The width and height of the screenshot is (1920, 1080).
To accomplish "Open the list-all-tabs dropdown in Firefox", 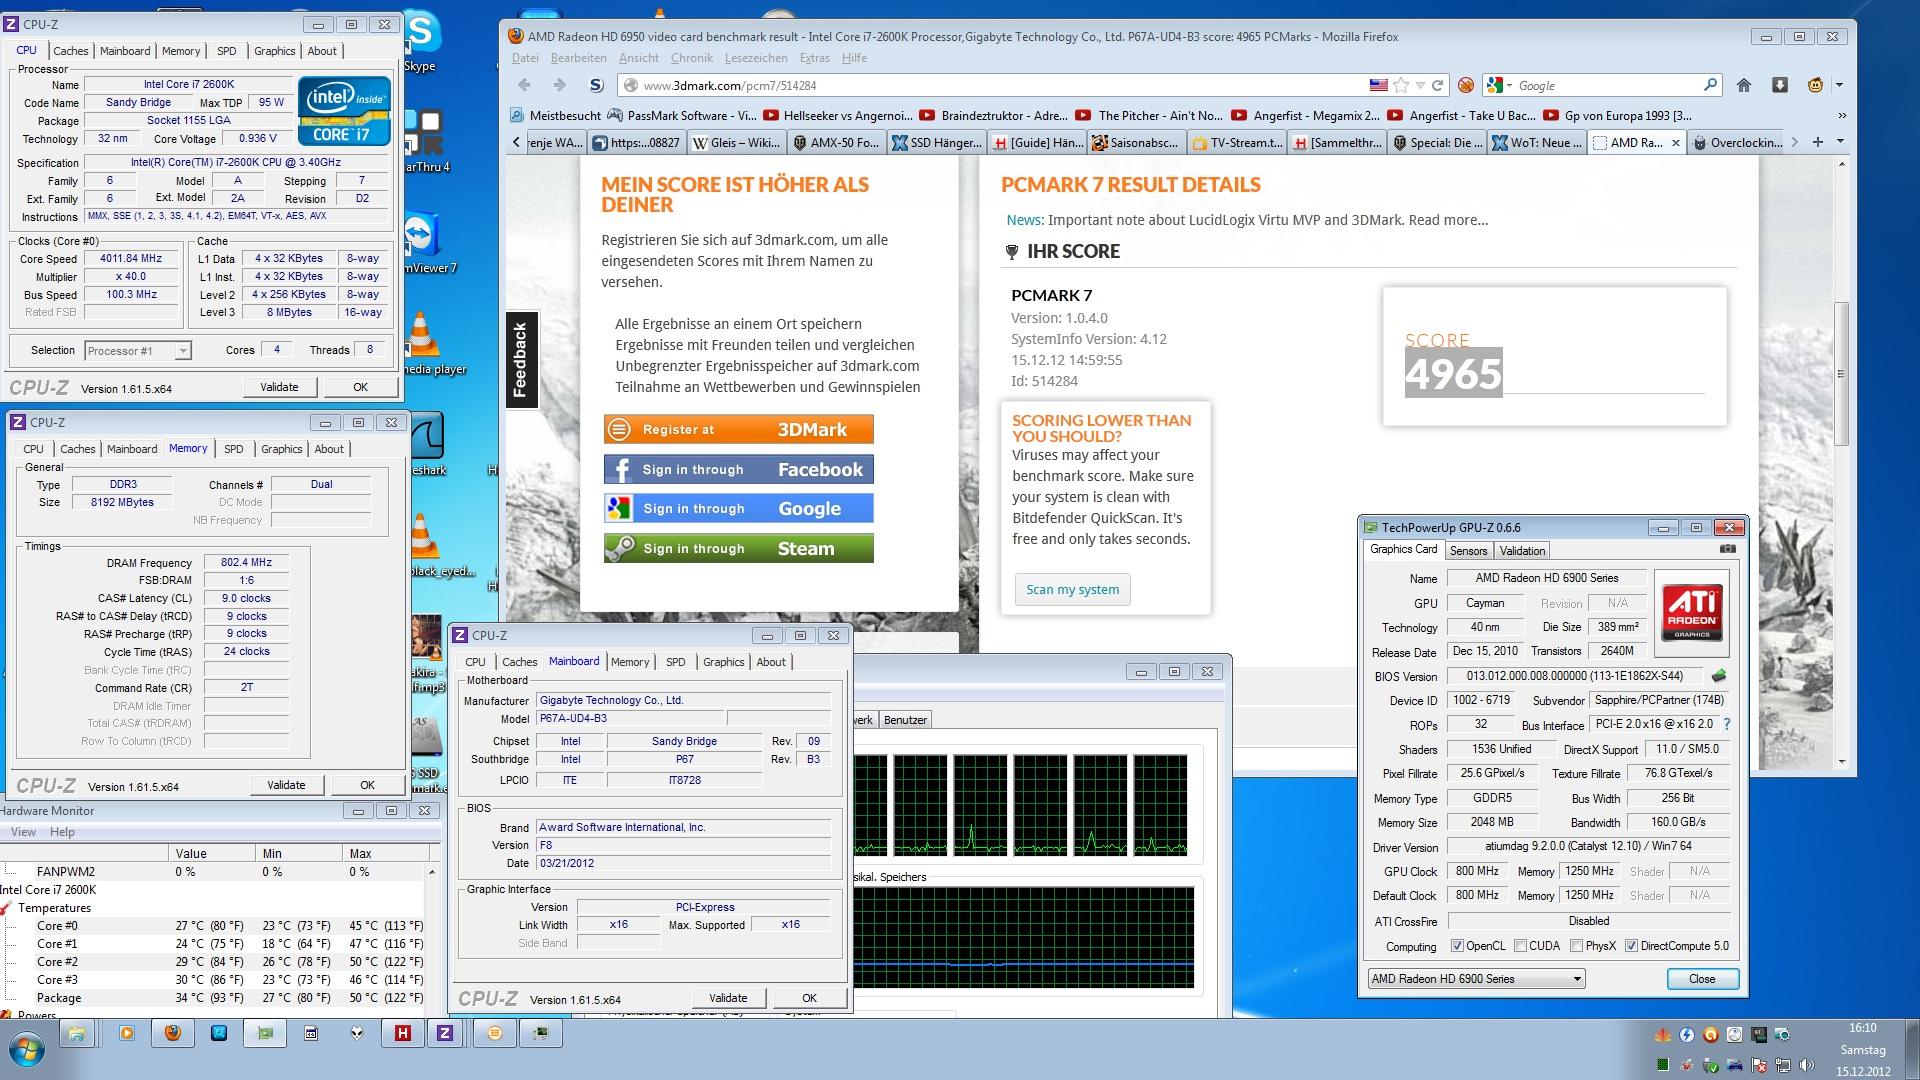I will pyautogui.click(x=1840, y=143).
